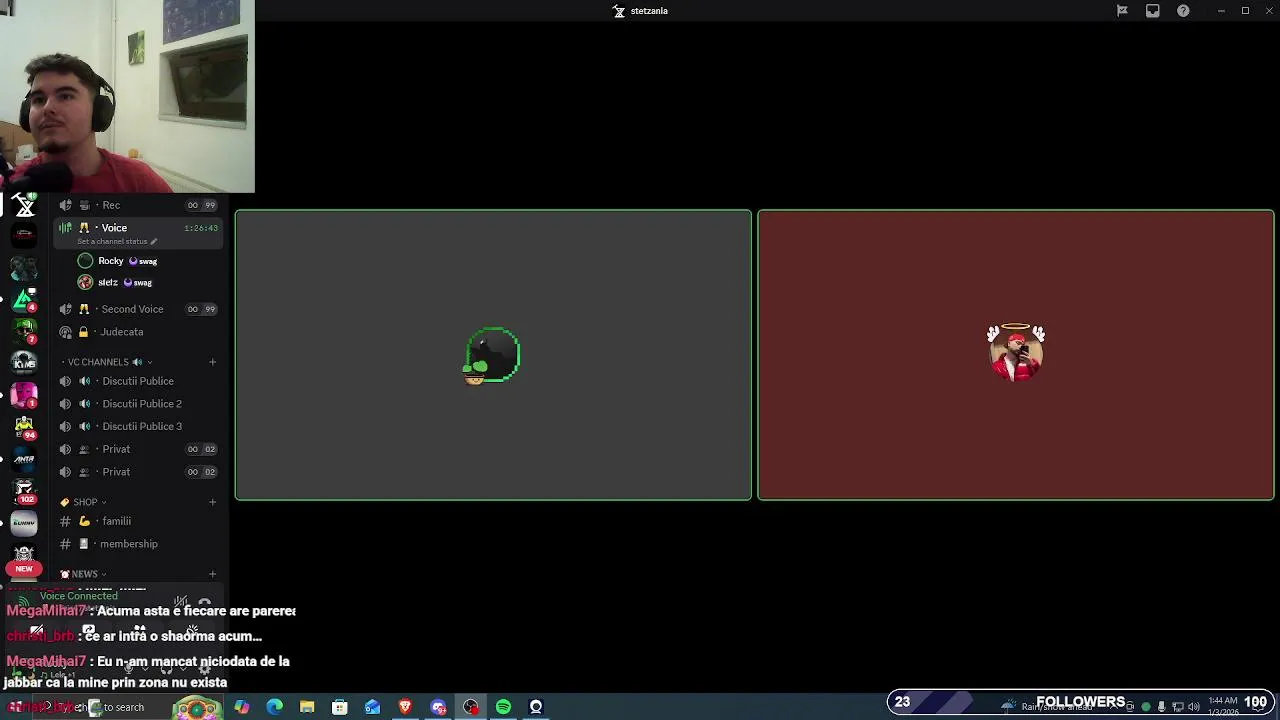Click the NEW unread mentions pill

coord(24,568)
